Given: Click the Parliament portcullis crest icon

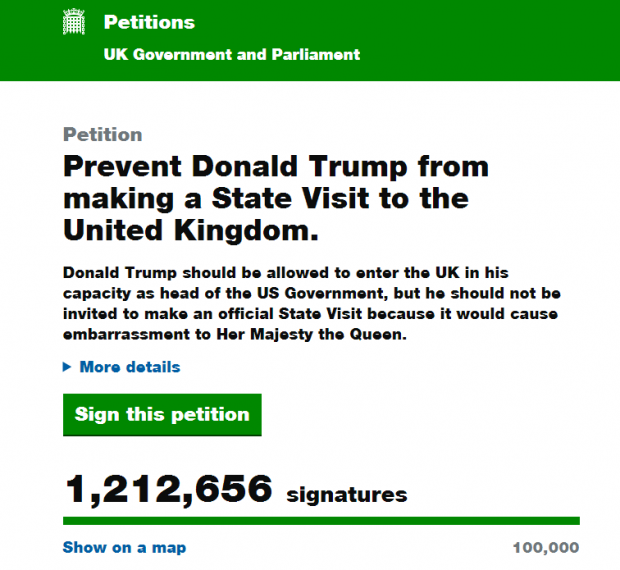Looking at the screenshot, I should pos(74,22).
